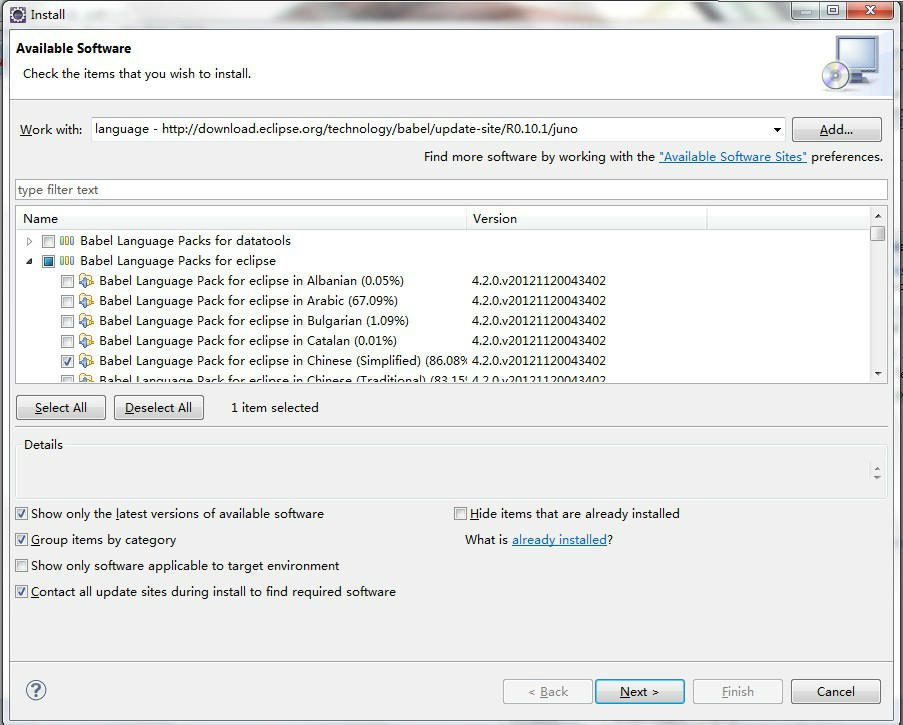
Task: Click the software list scrollbar thumb
Action: pos(878,234)
